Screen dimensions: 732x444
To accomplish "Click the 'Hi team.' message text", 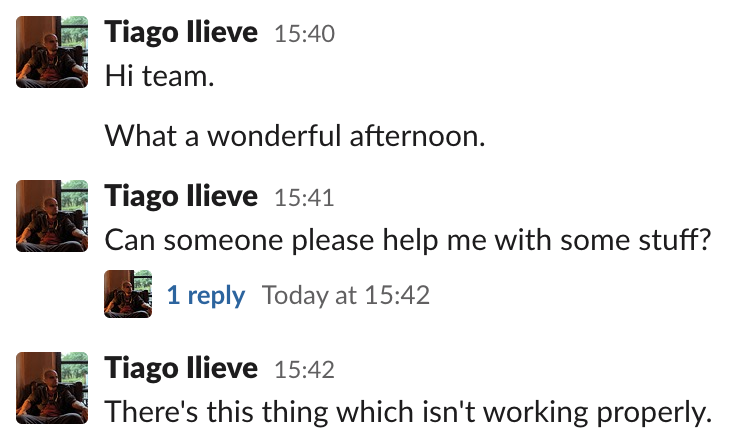I will click(160, 76).
